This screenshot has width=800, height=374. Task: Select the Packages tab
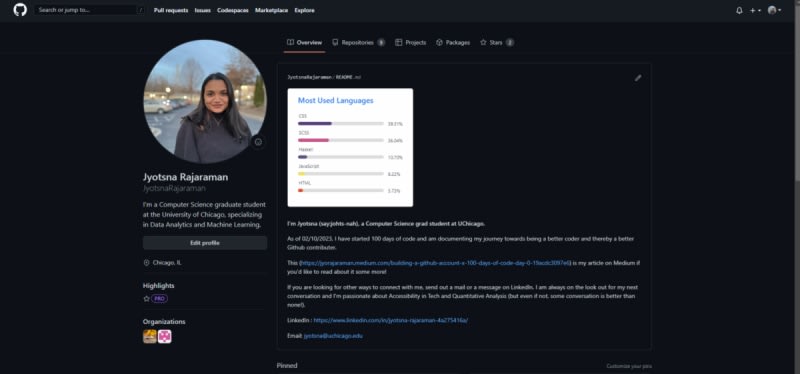(x=453, y=42)
